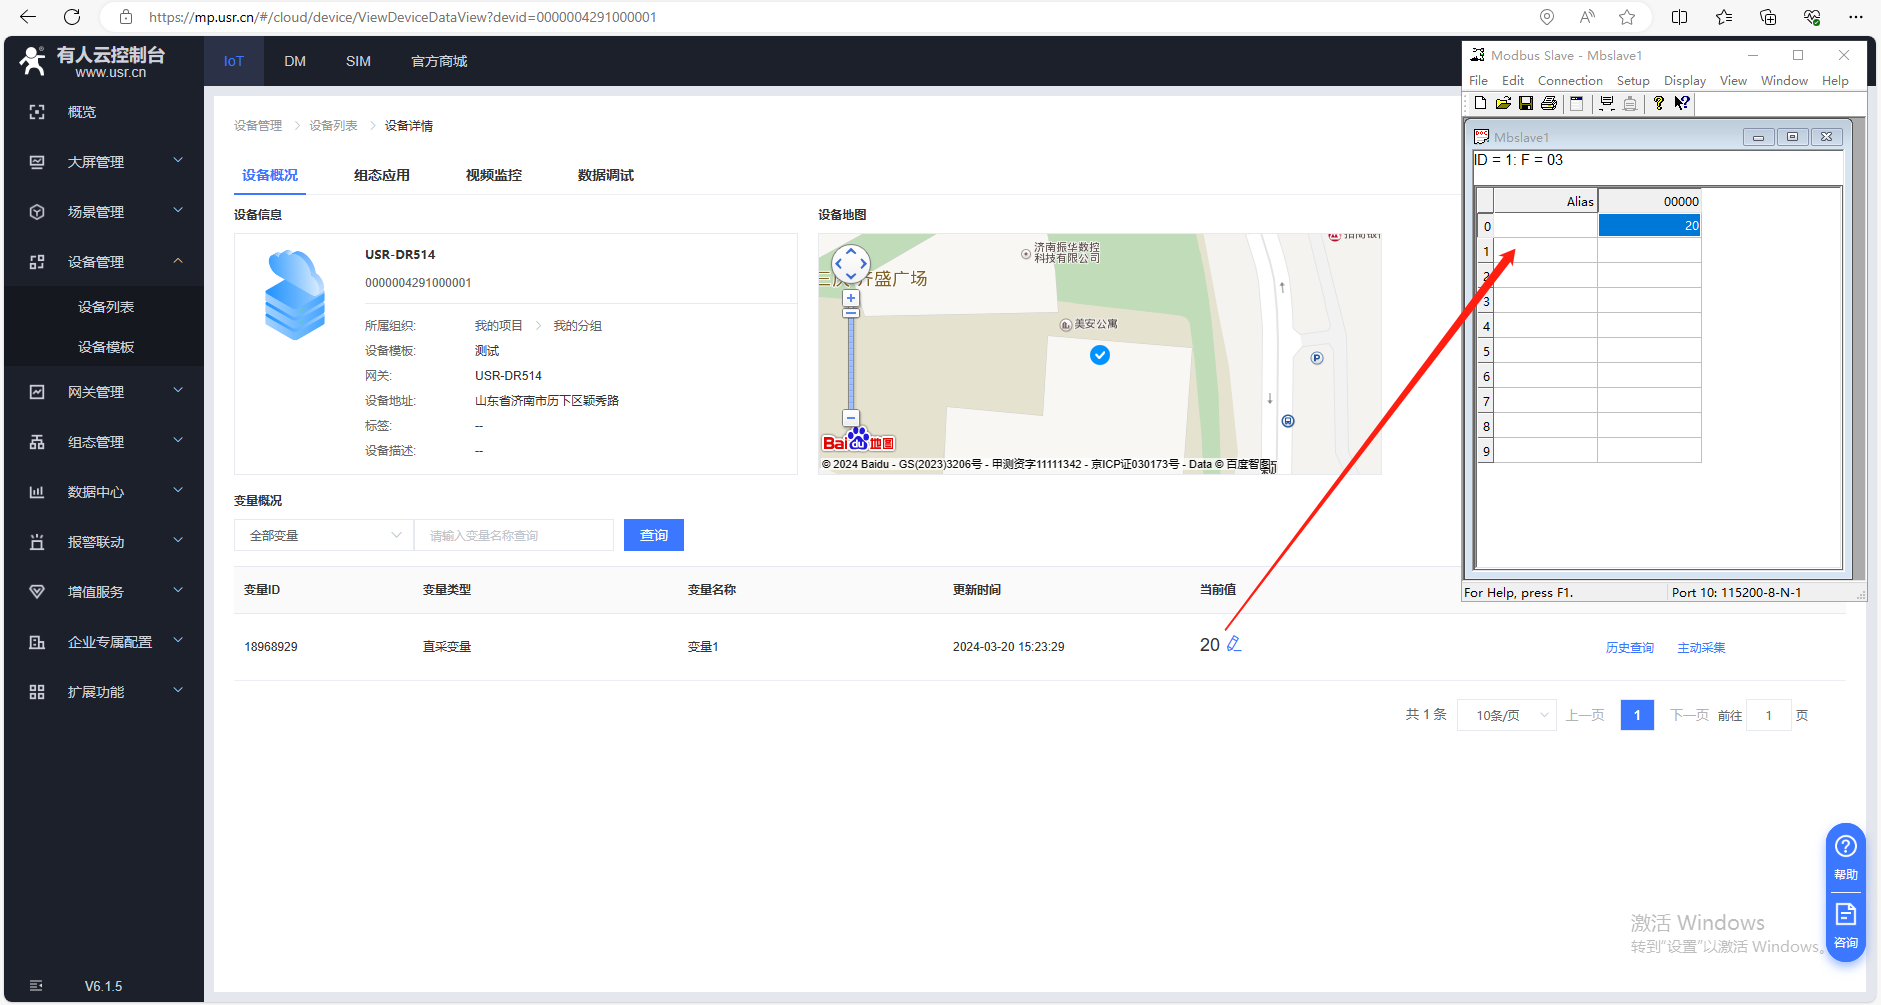Image resolution: width=1881 pixels, height=1005 pixels.
Task: Open the Connection menu in Modbus Slave
Action: [1569, 81]
